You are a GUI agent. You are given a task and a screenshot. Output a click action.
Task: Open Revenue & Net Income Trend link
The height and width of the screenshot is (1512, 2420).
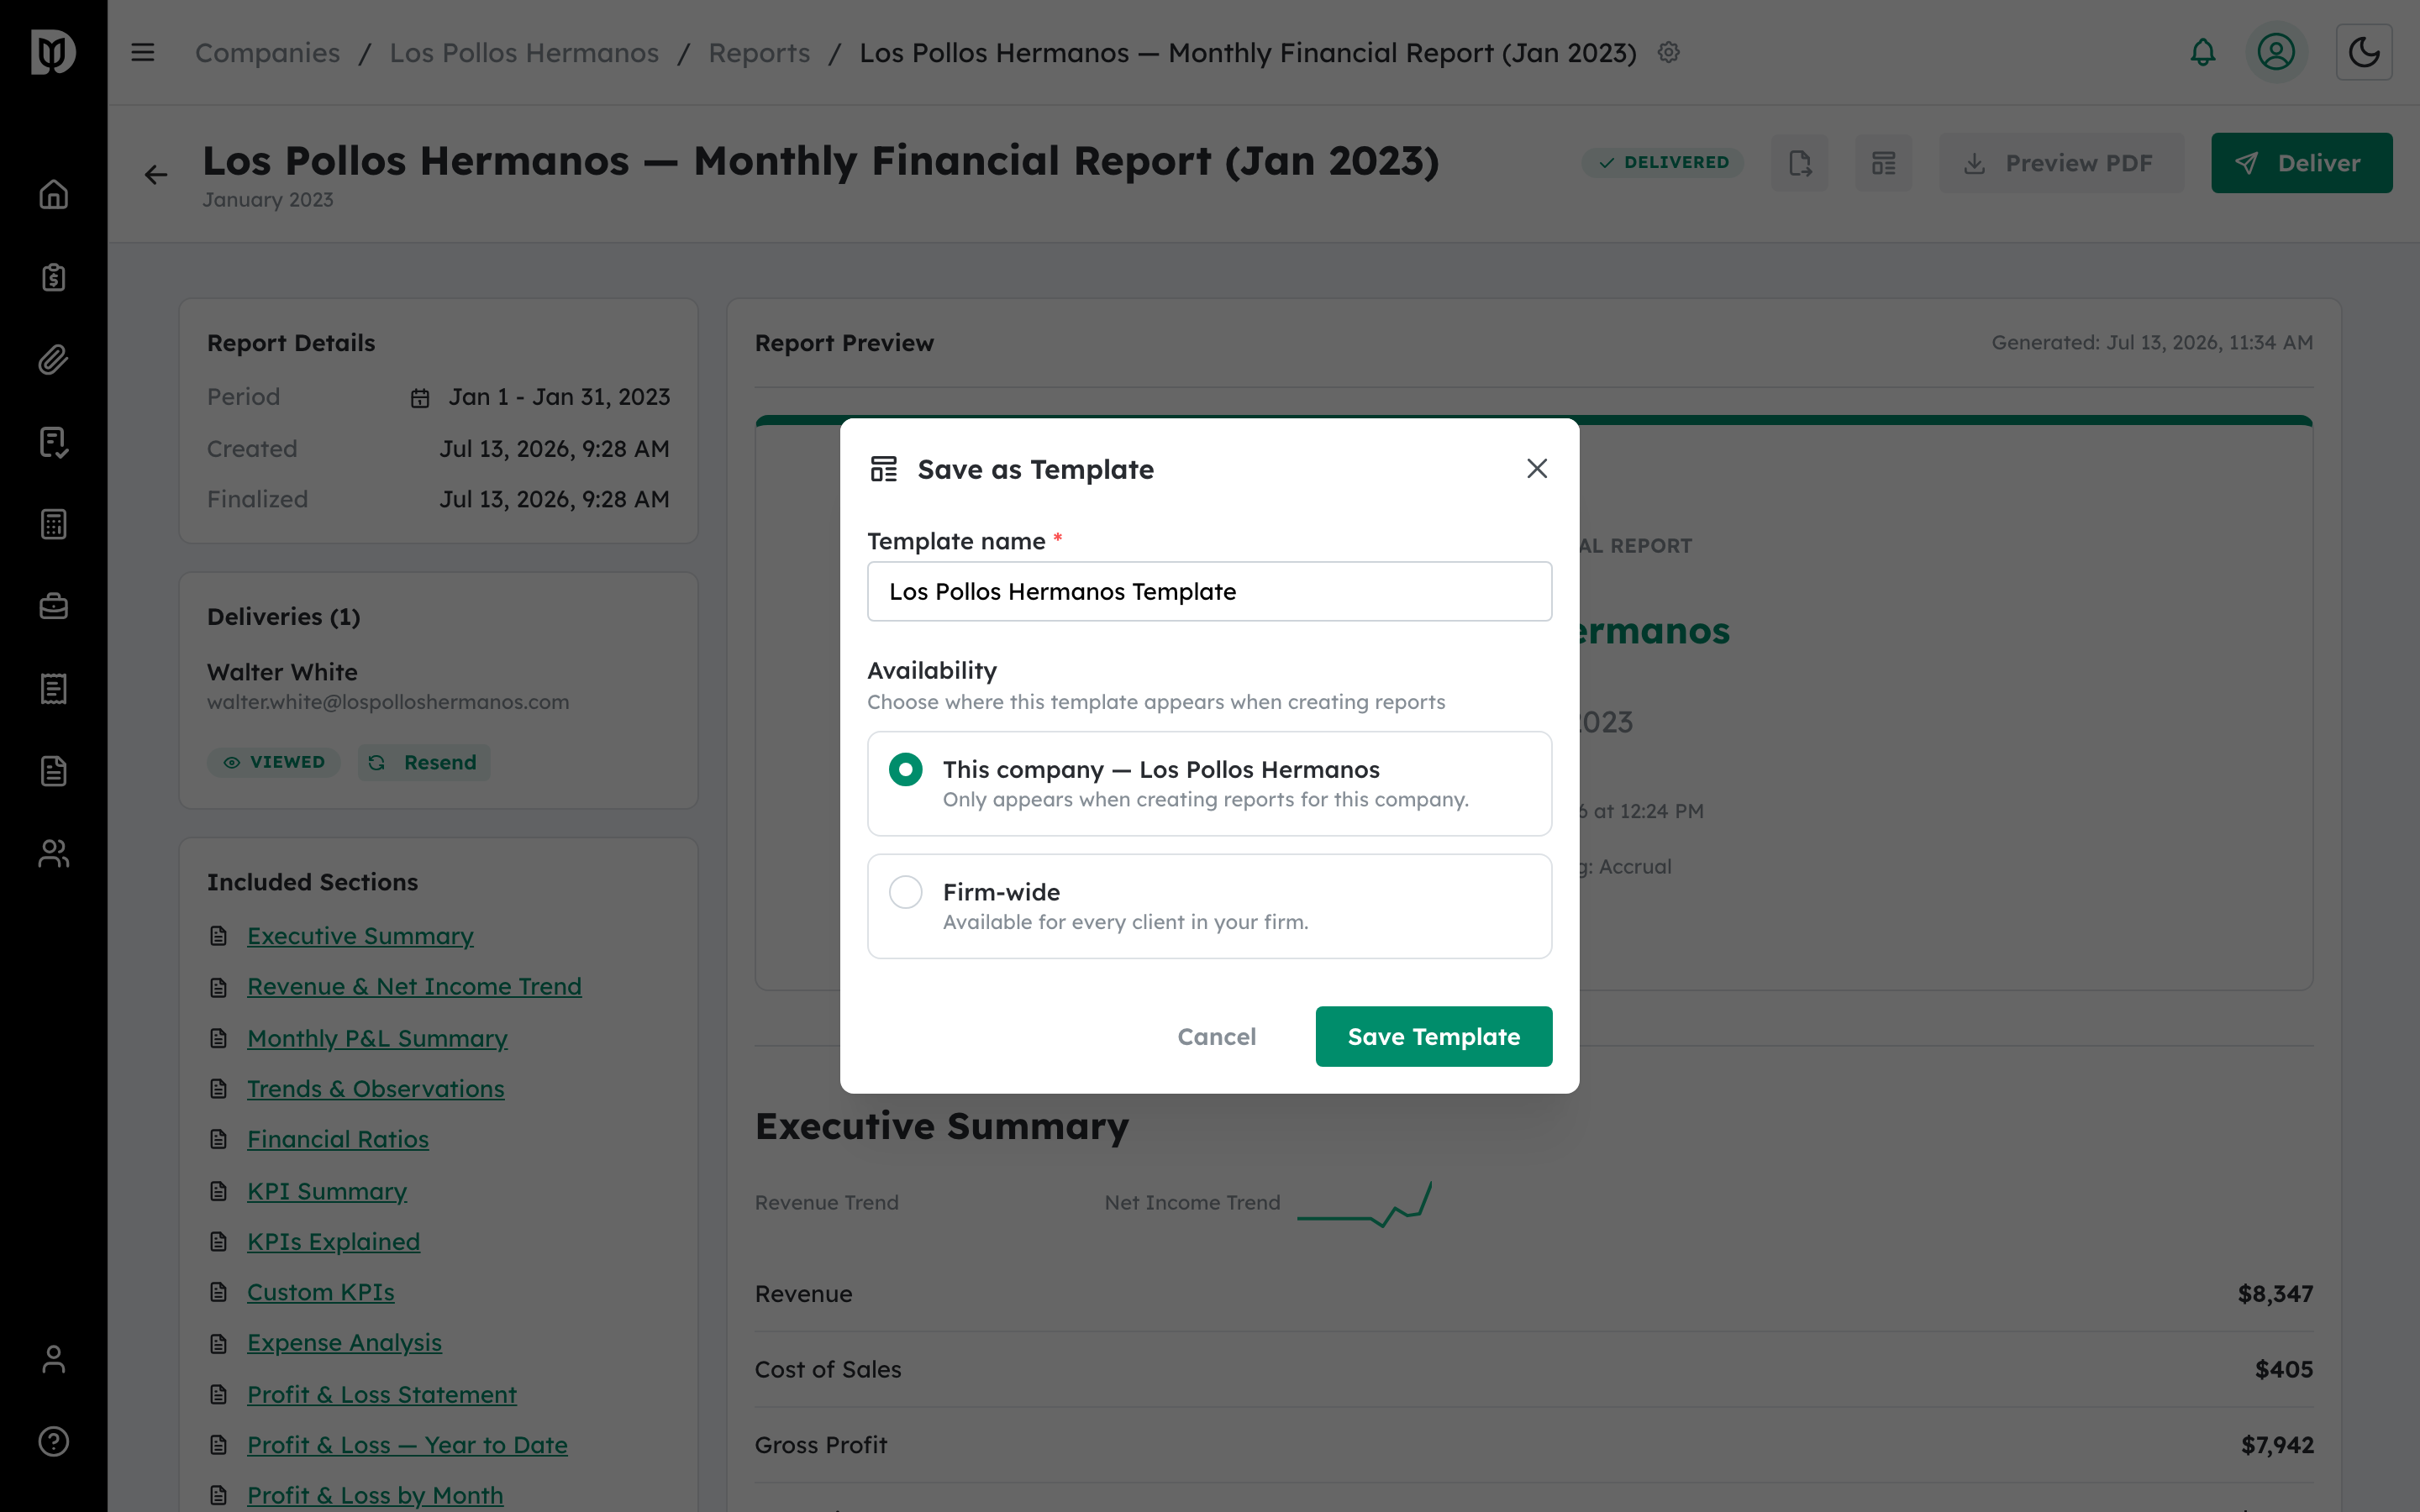414,986
